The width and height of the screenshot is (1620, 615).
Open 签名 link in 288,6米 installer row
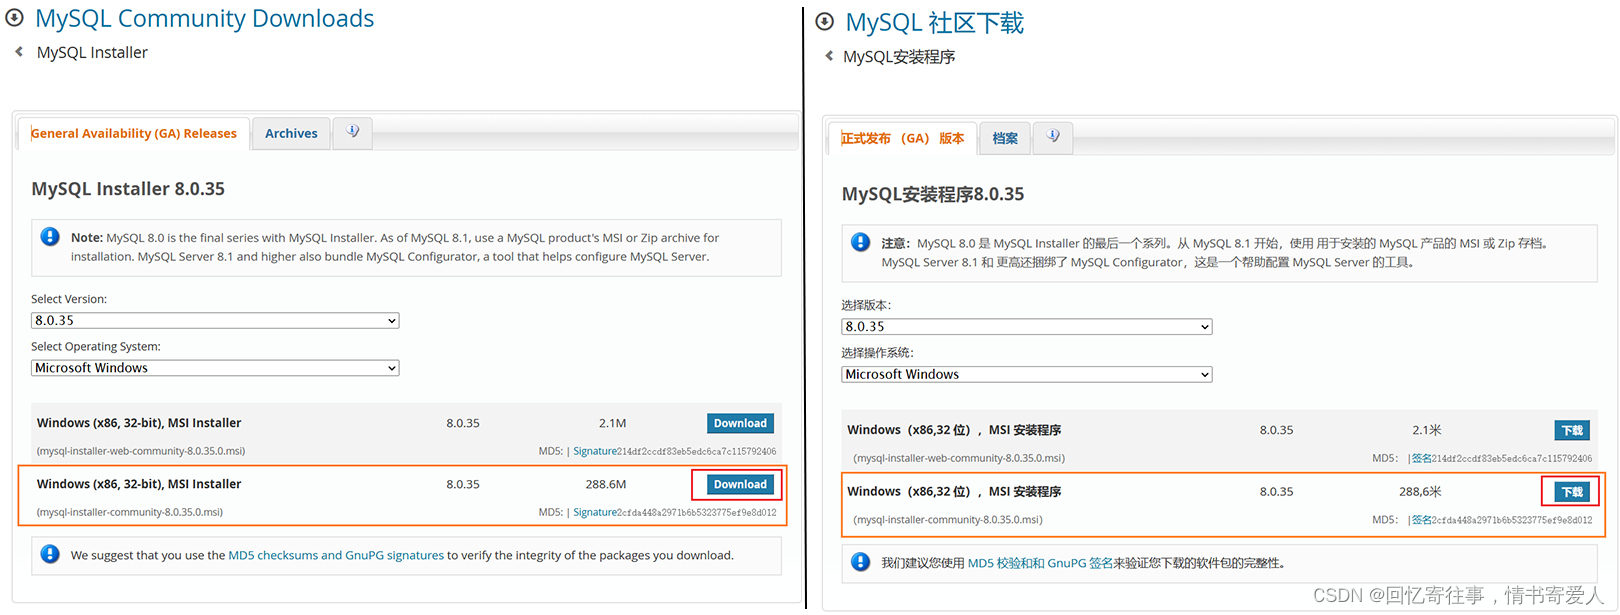tap(1421, 520)
